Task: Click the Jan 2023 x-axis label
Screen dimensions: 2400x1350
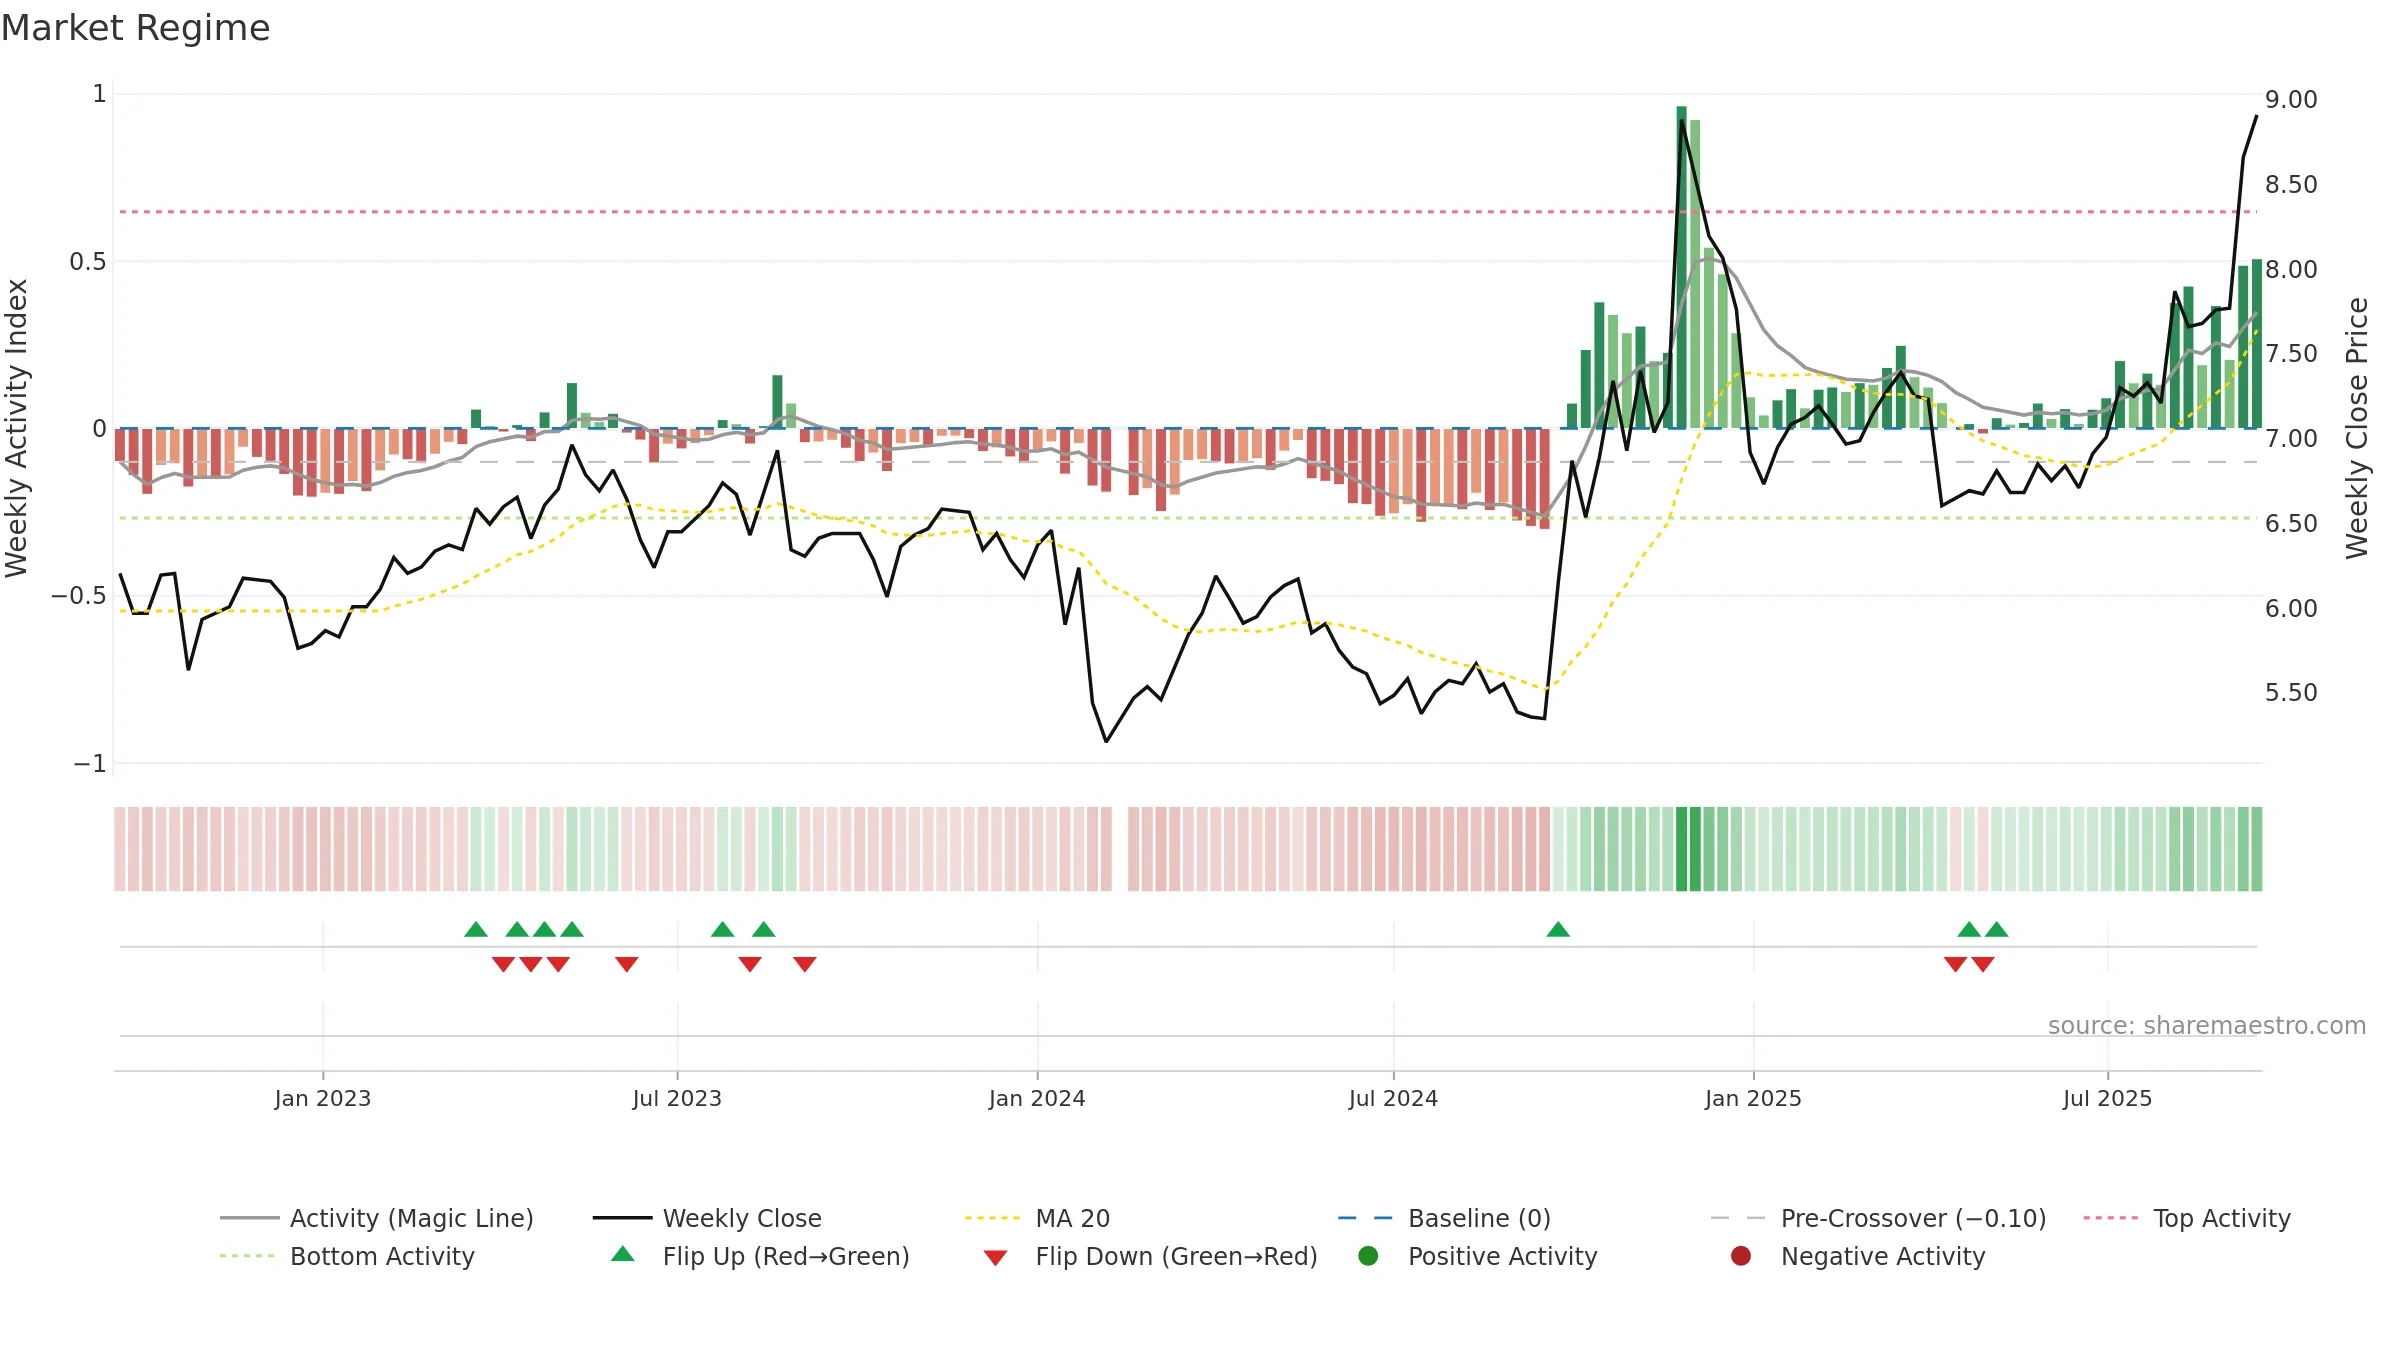Action: point(323,1098)
